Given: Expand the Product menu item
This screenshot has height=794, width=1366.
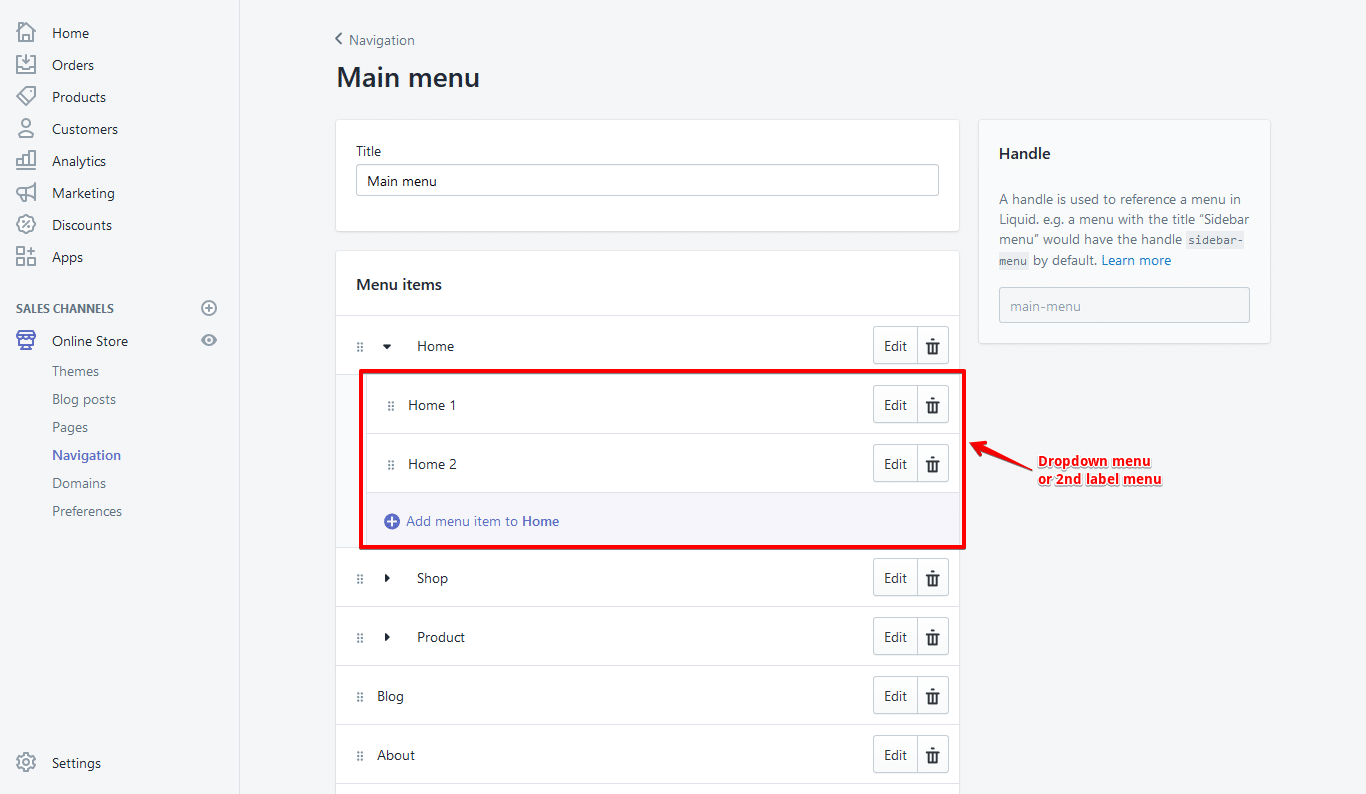Looking at the screenshot, I should point(387,636).
